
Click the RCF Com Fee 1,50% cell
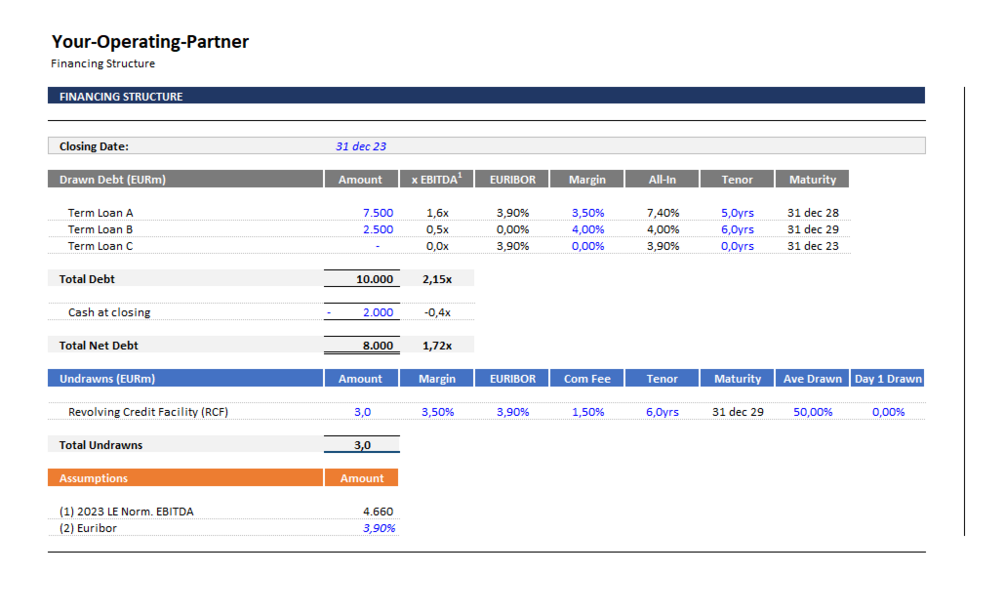(587, 412)
